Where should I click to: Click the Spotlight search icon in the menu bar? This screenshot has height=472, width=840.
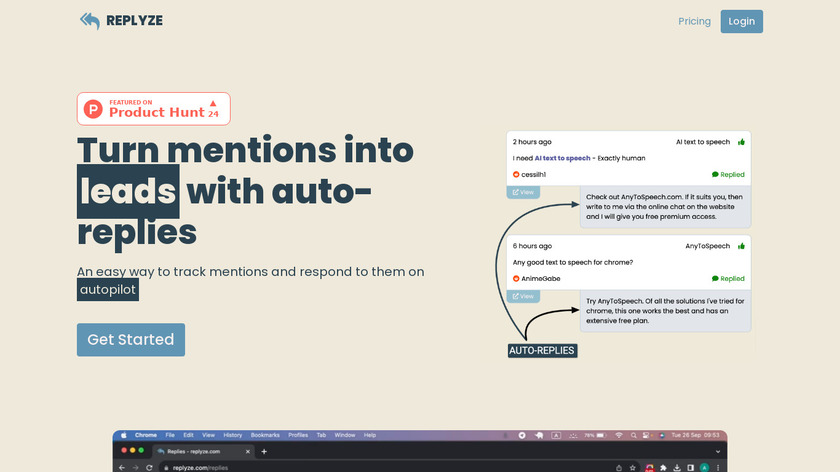coord(633,435)
